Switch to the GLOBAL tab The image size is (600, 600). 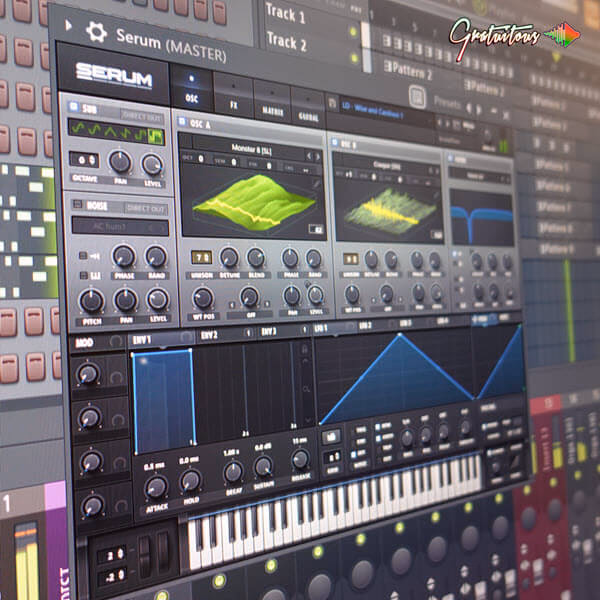(x=308, y=108)
